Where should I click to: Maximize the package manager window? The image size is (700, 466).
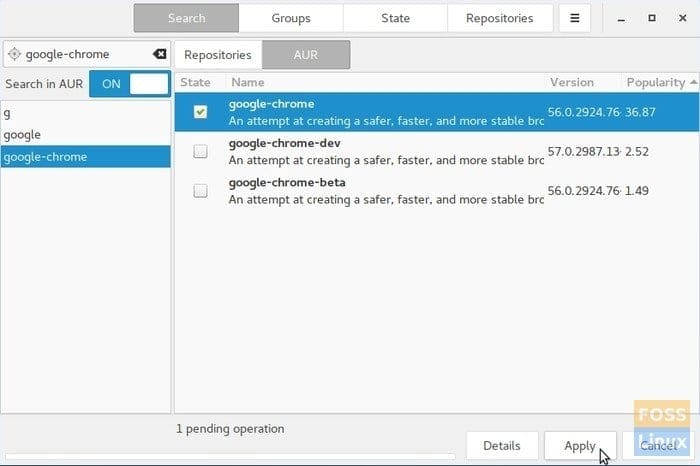click(652, 18)
